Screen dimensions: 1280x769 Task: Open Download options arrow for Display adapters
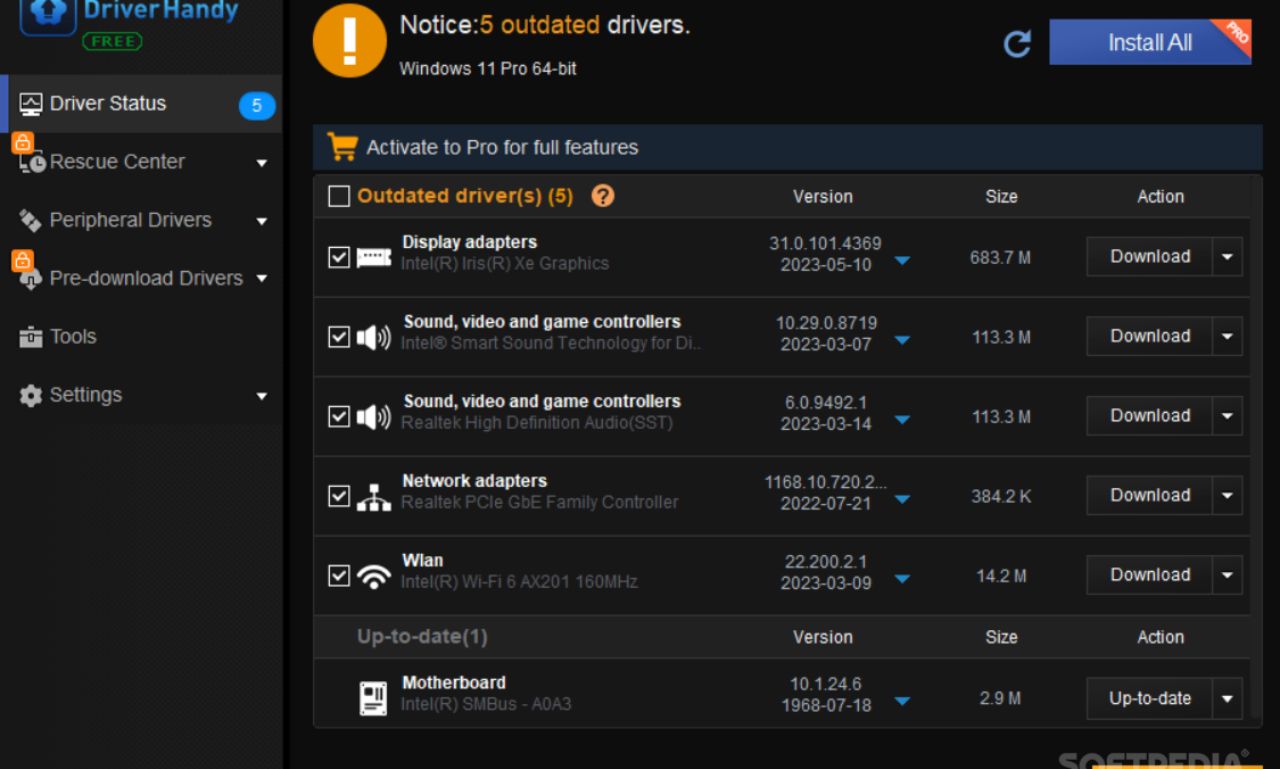pos(1228,257)
